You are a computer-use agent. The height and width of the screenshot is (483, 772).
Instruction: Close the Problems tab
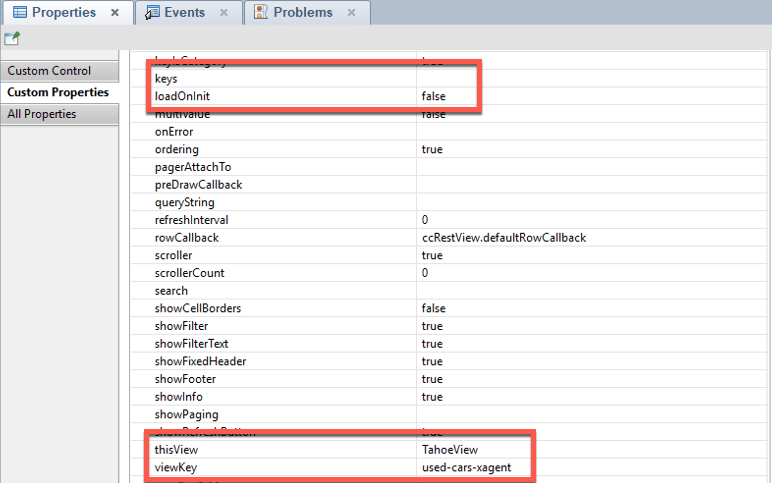click(x=352, y=13)
